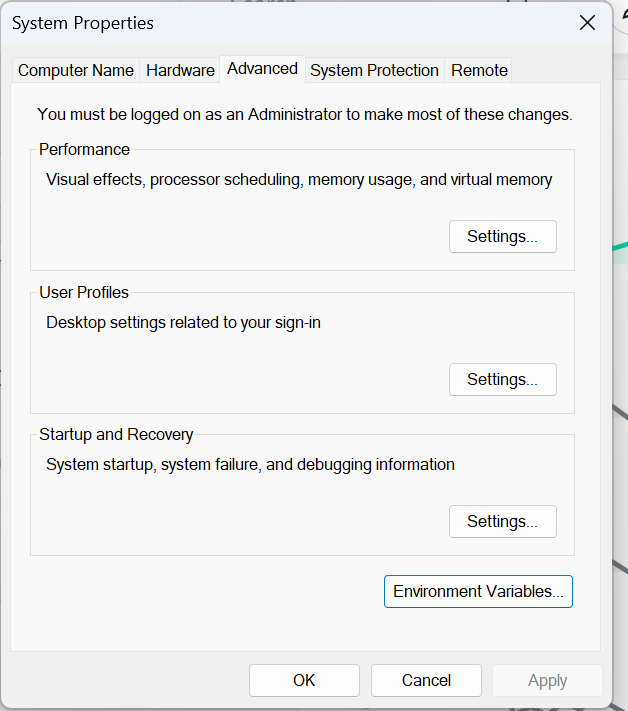Click the visual effects description text
This screenshot has height=711, width=628.
coord(299,180)
